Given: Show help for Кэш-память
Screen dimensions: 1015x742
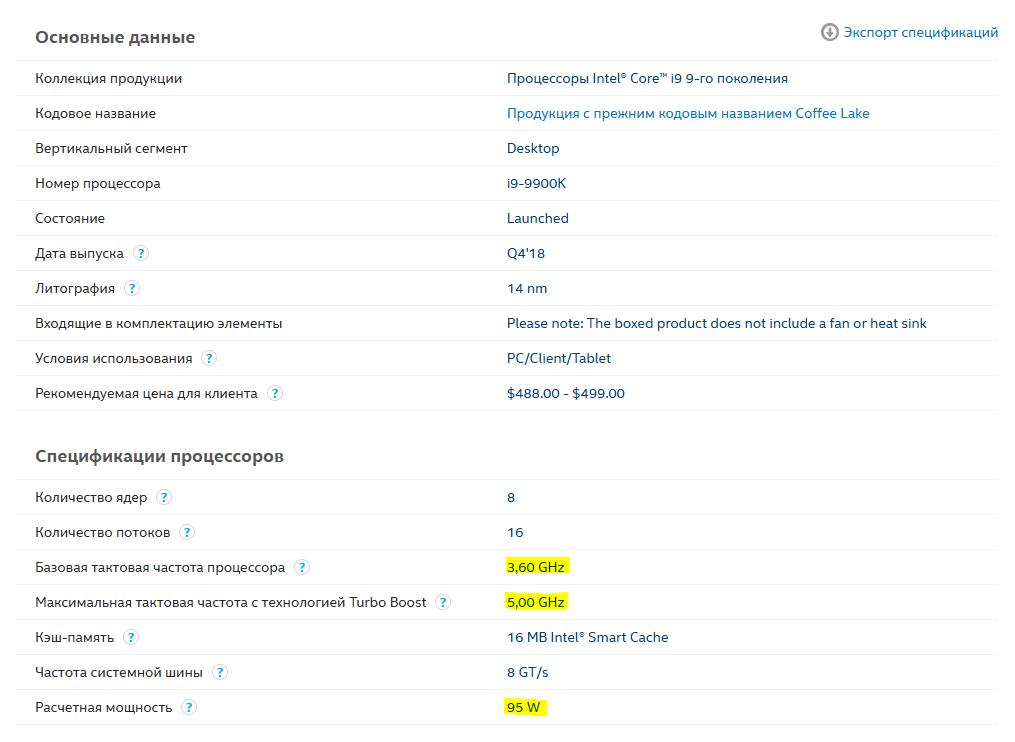Looking at the screenshot, I should (131, 637).
